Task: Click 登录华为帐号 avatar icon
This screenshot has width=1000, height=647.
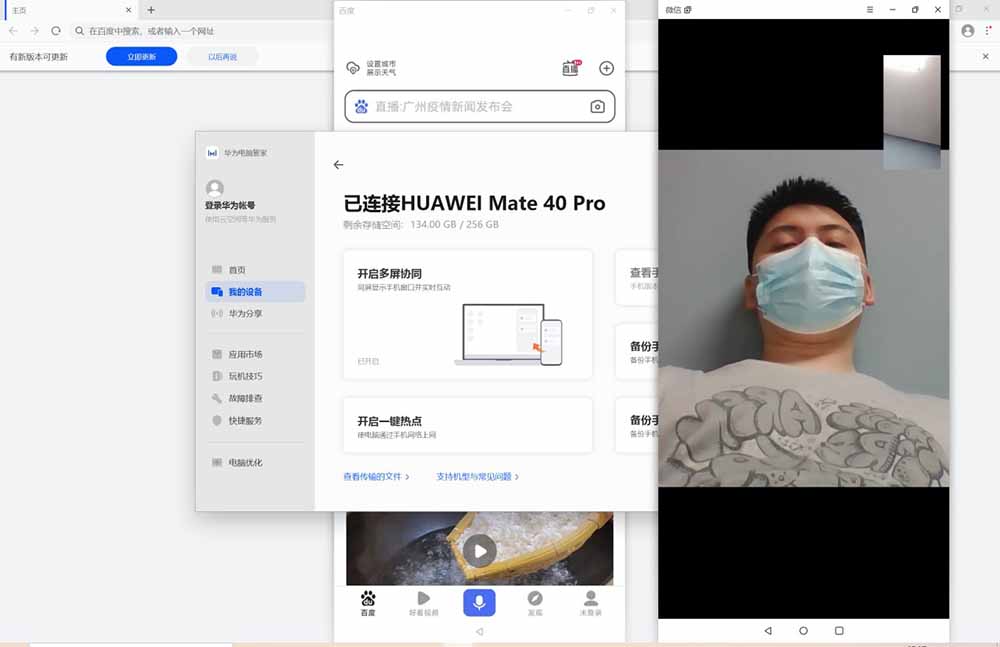Action: click(x=215, y=188)
